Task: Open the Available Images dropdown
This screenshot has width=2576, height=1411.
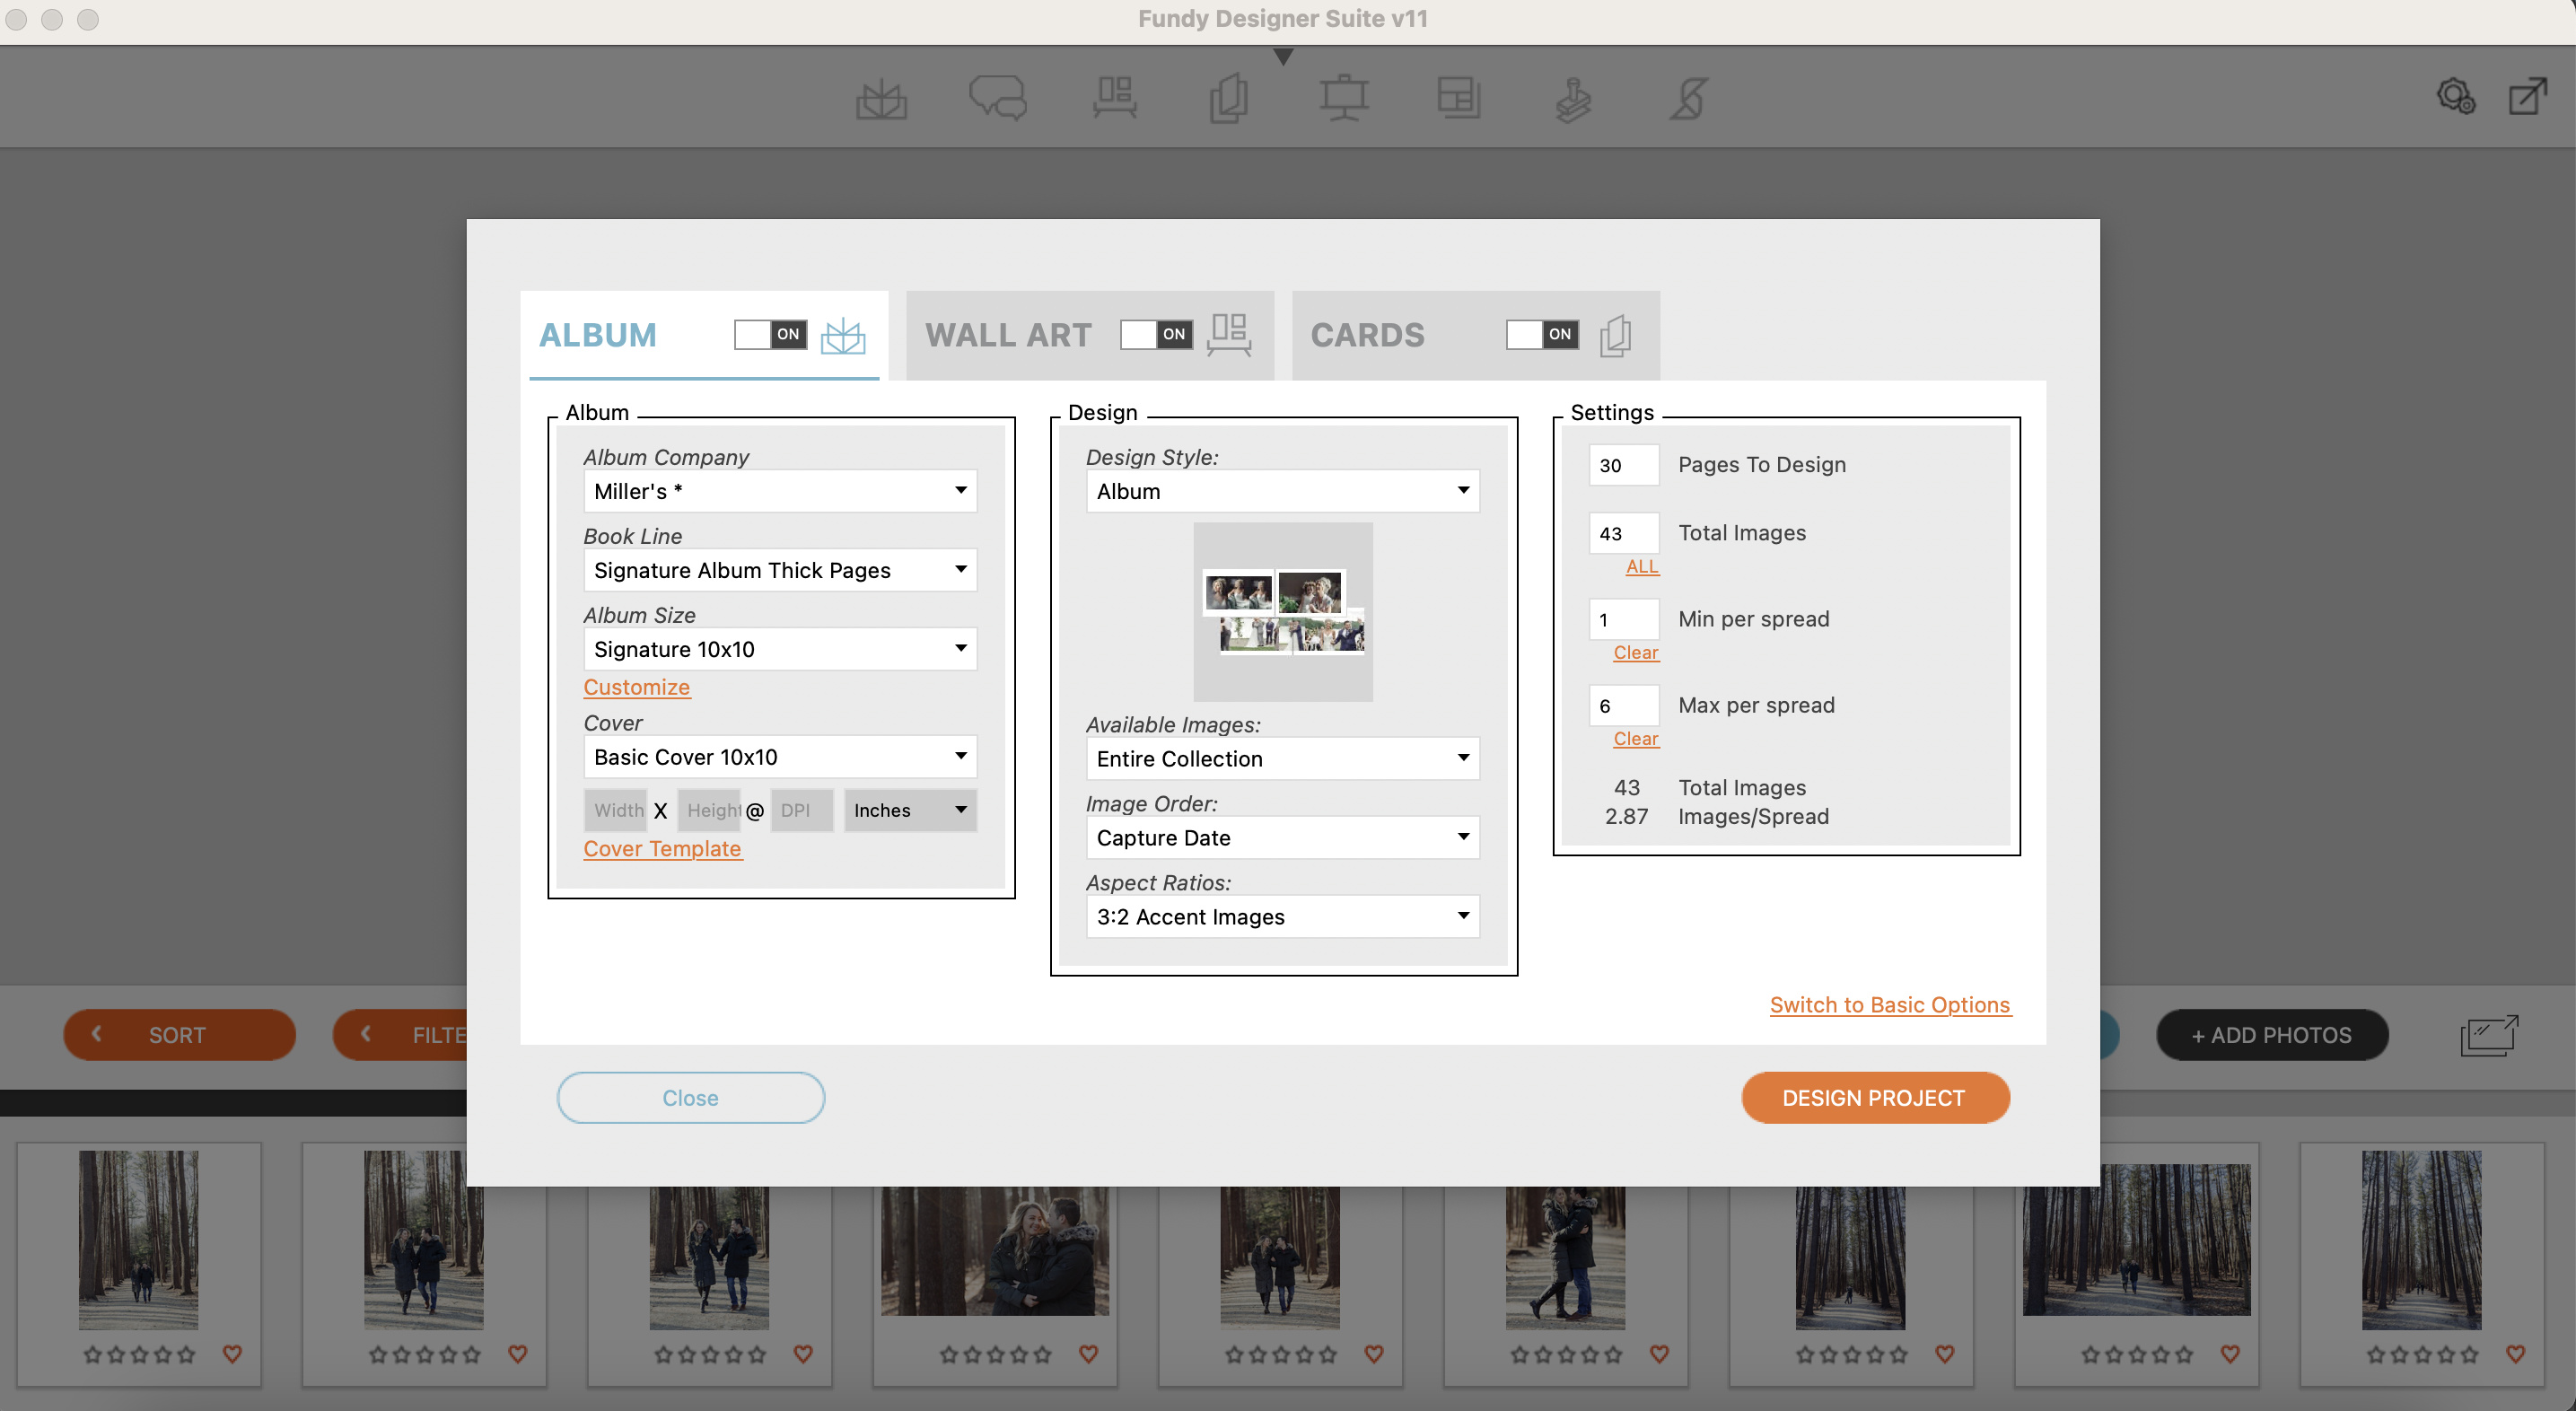Action: pos(1283,759)
